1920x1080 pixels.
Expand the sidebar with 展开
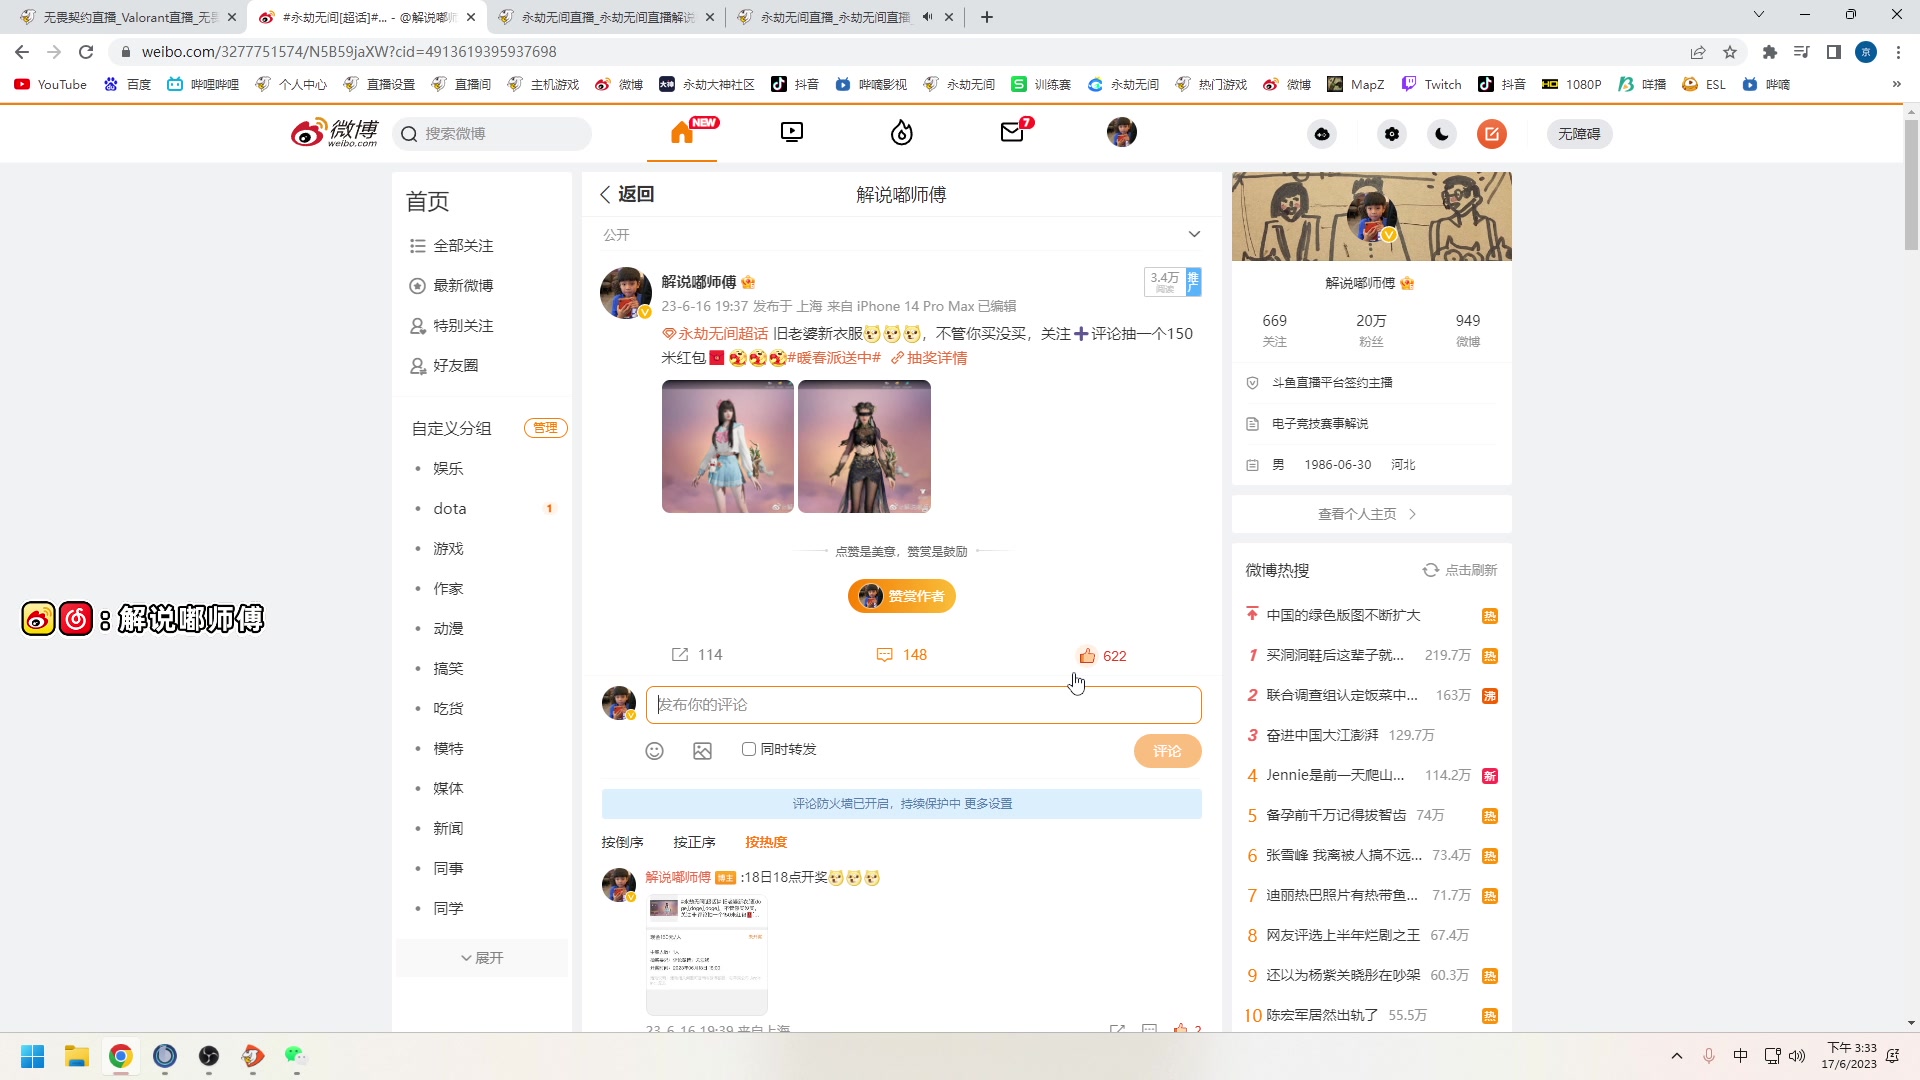tap(482, 957)
